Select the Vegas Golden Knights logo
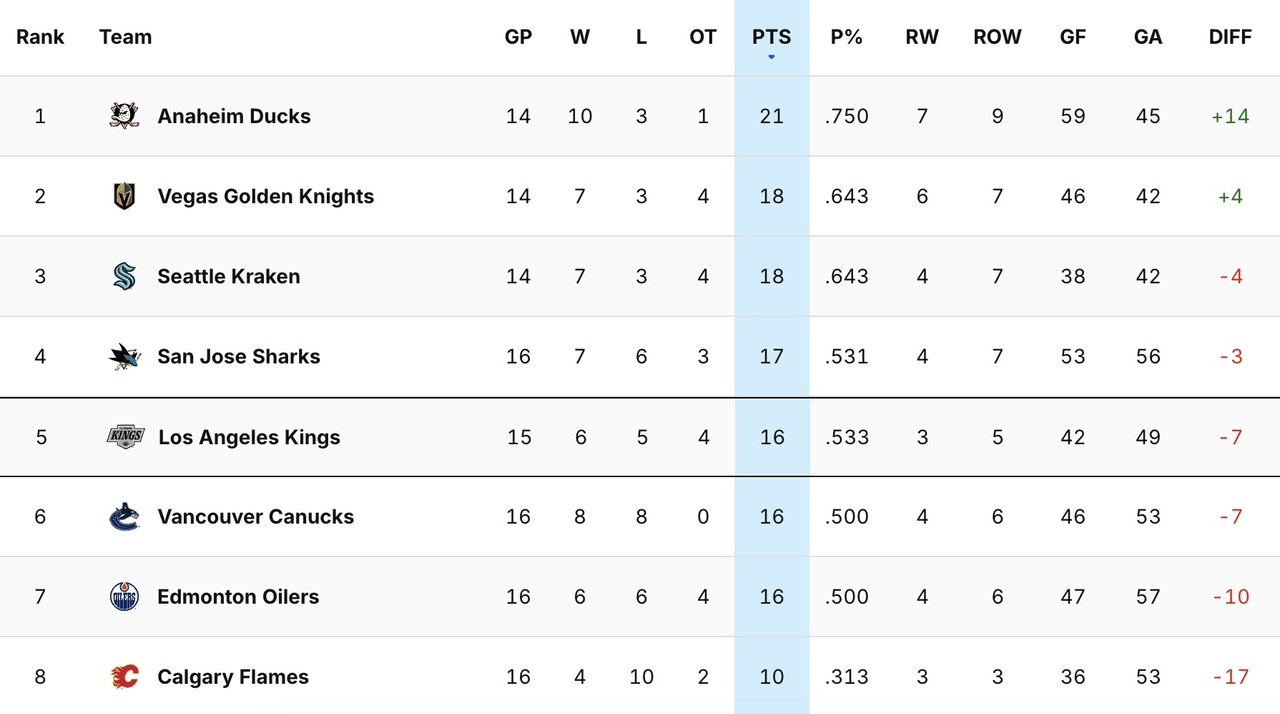 click(123, 196)
